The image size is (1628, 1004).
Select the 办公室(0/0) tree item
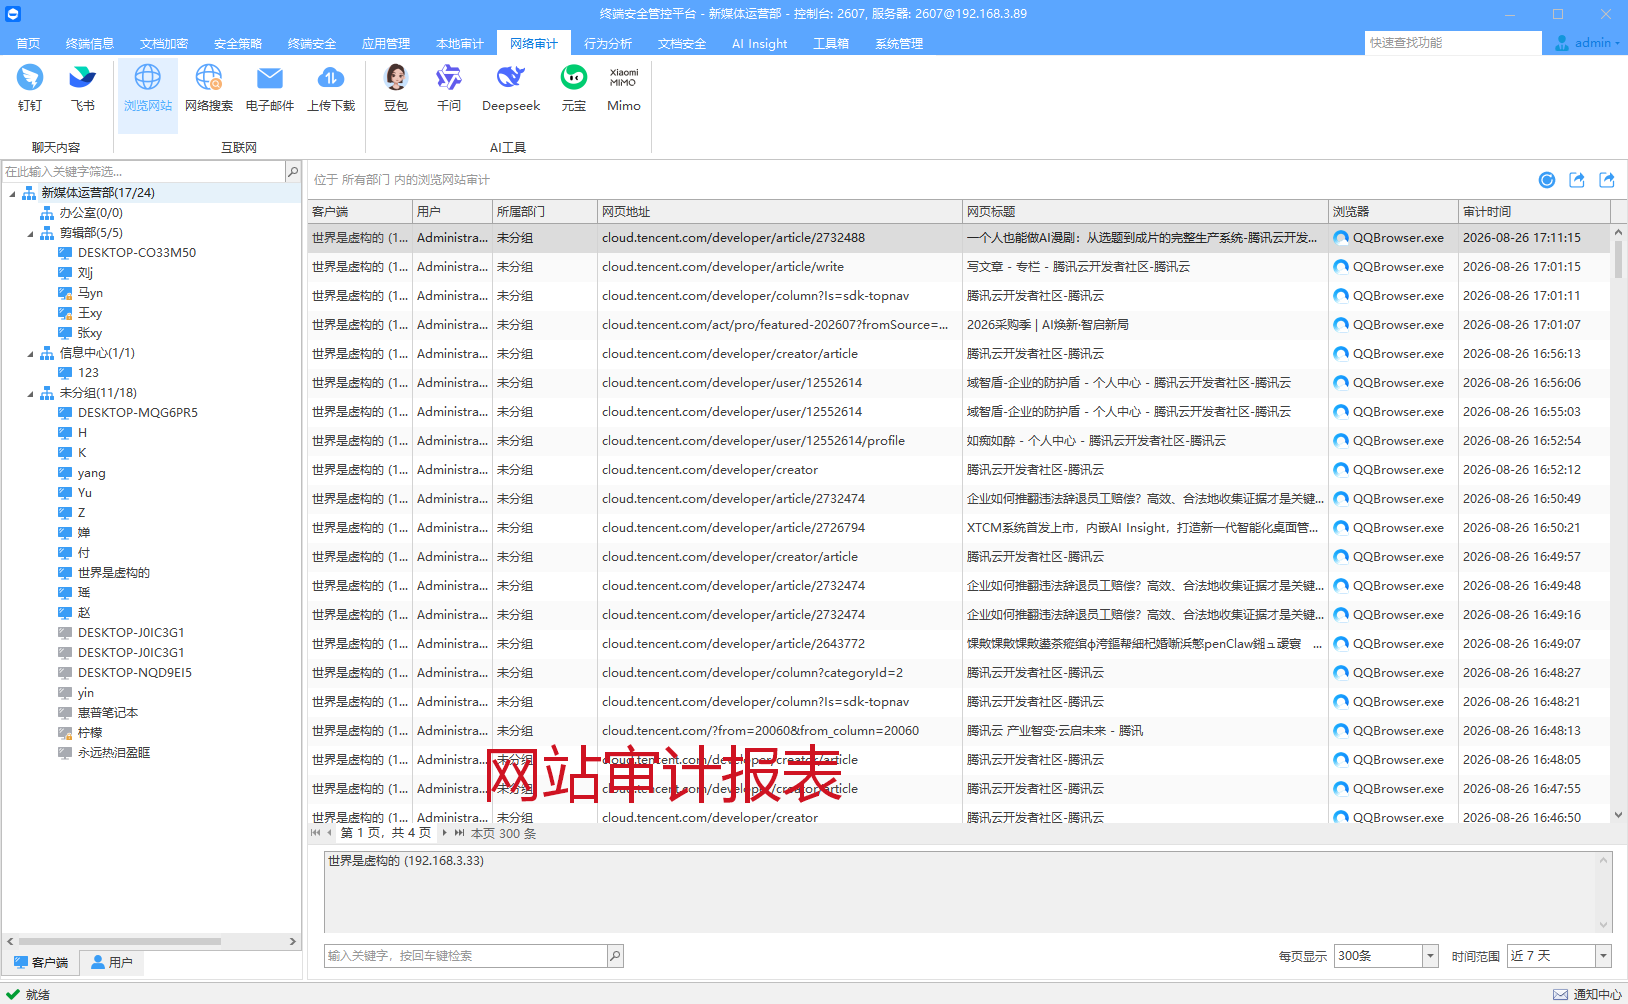(x=91, y=213)
